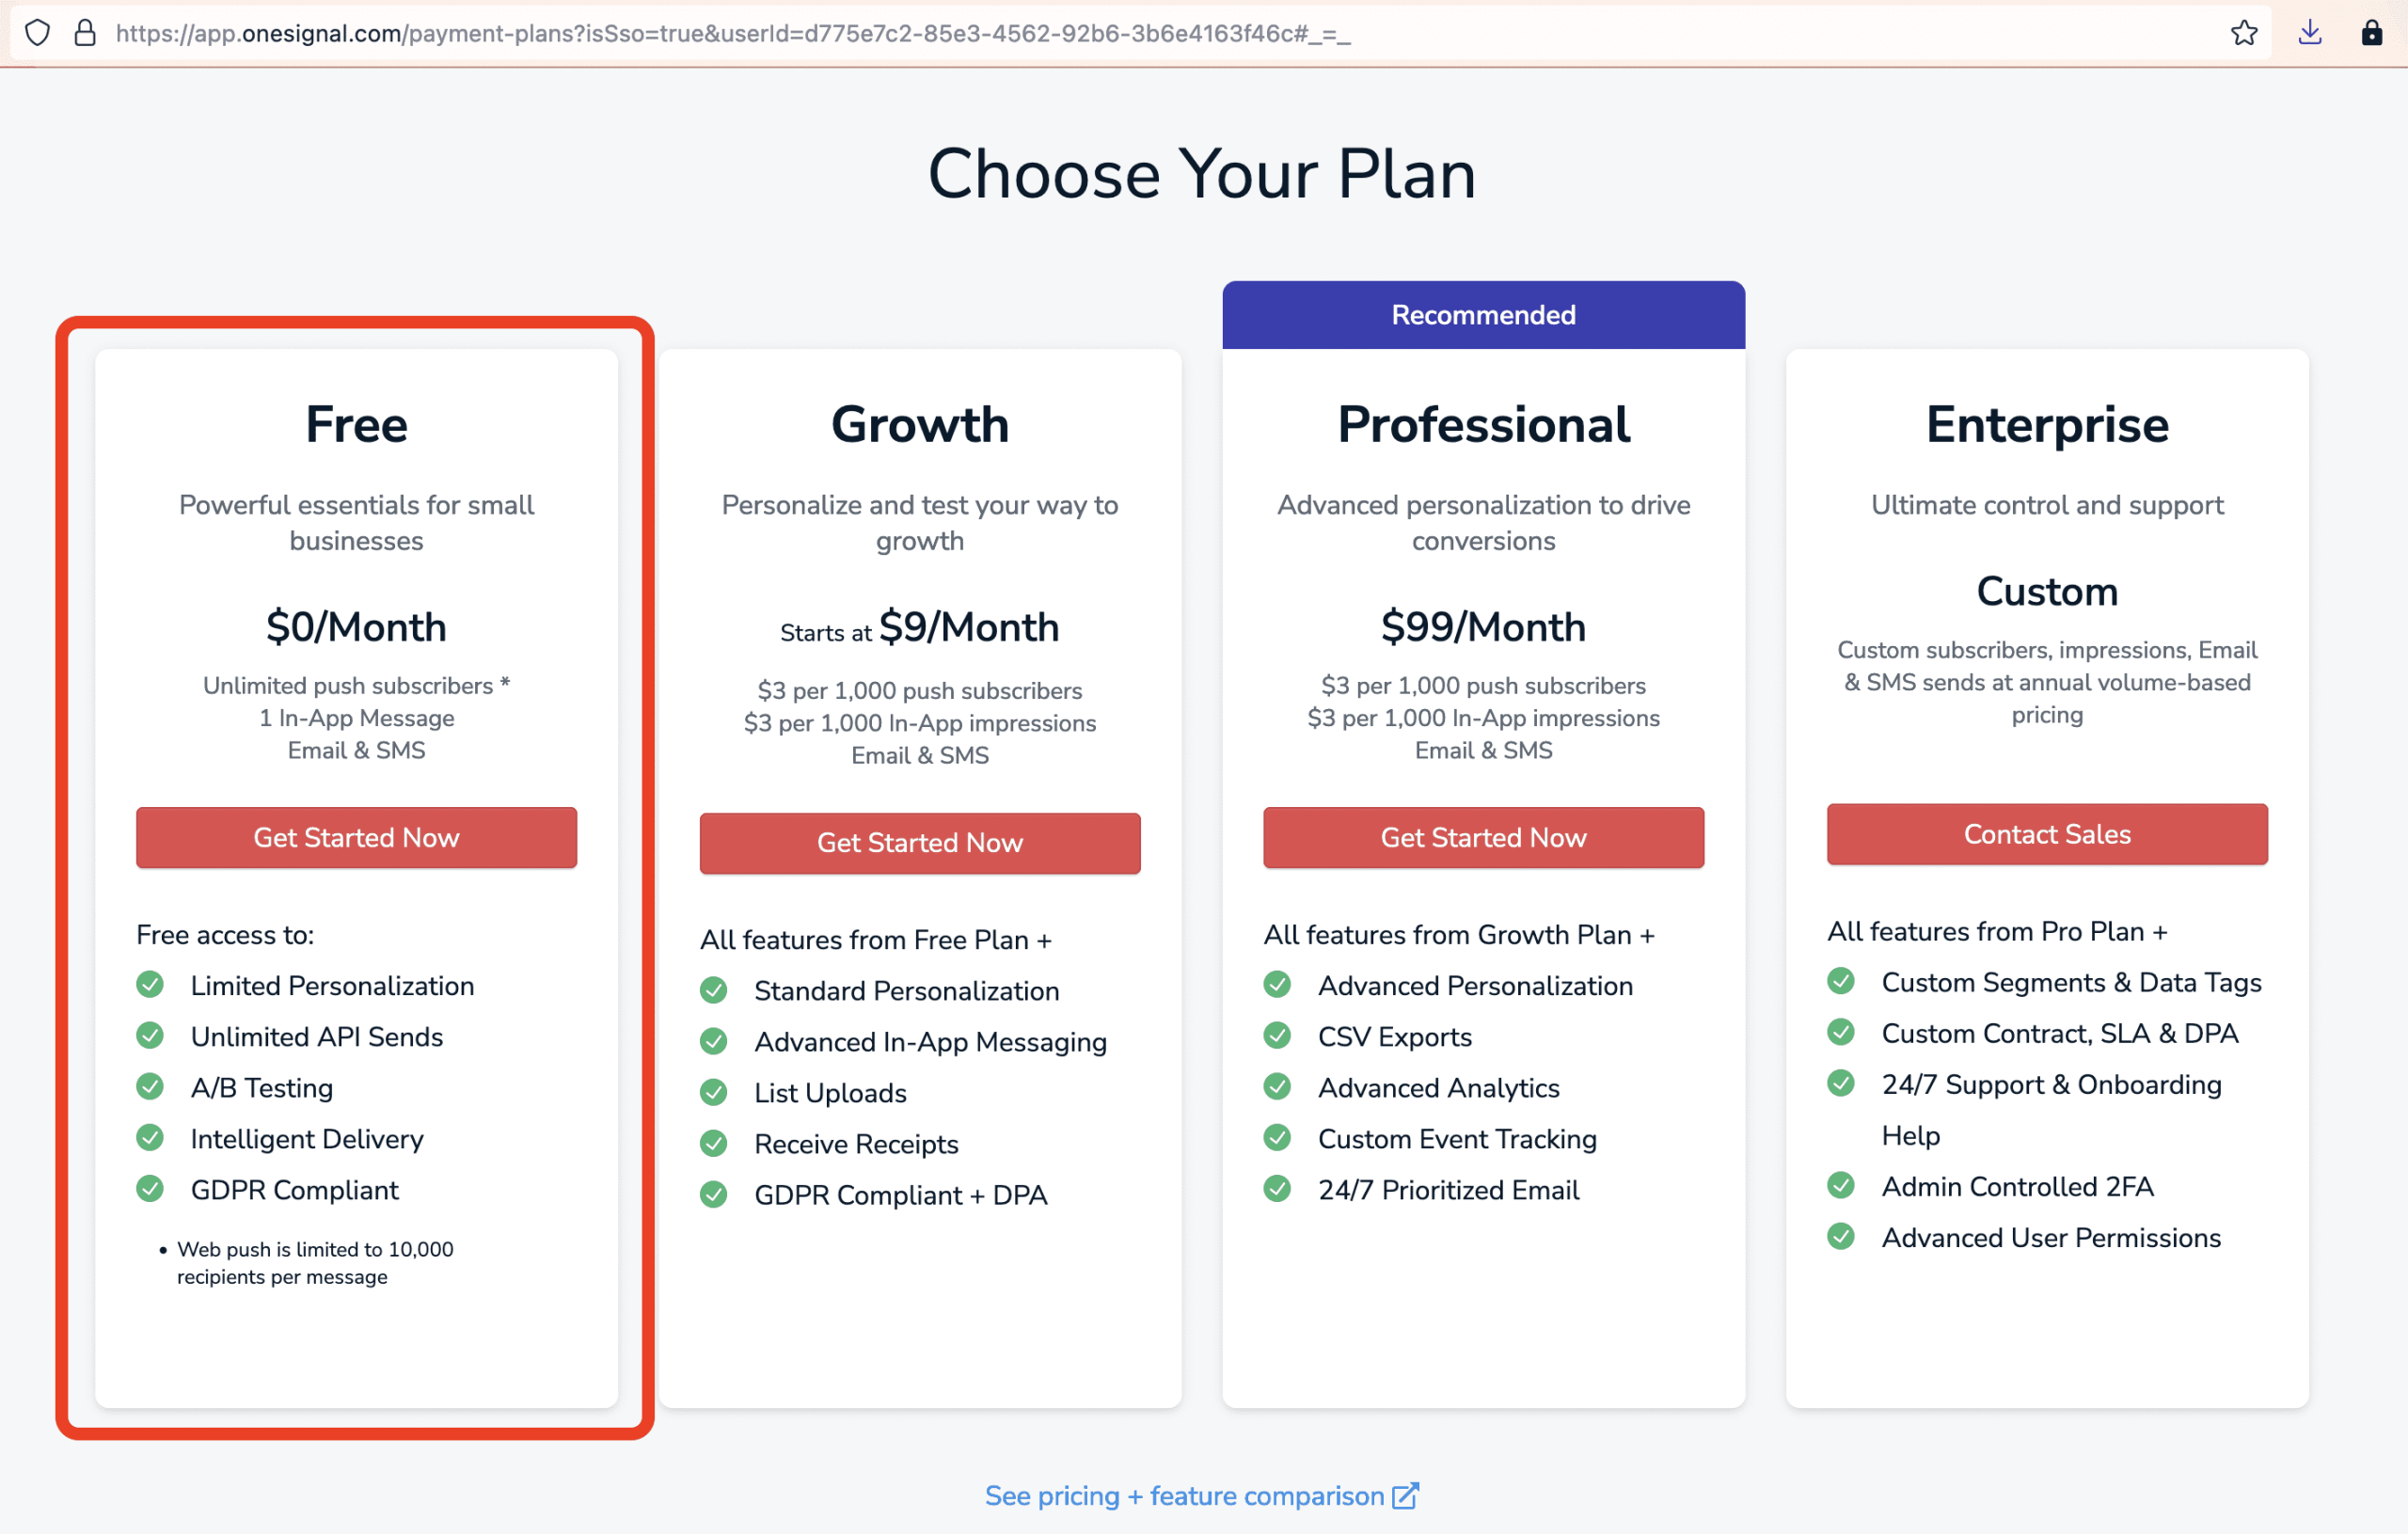Click the bookmark star icon
This screenshot has height=1534, width=2408.
coord(2243,33)
